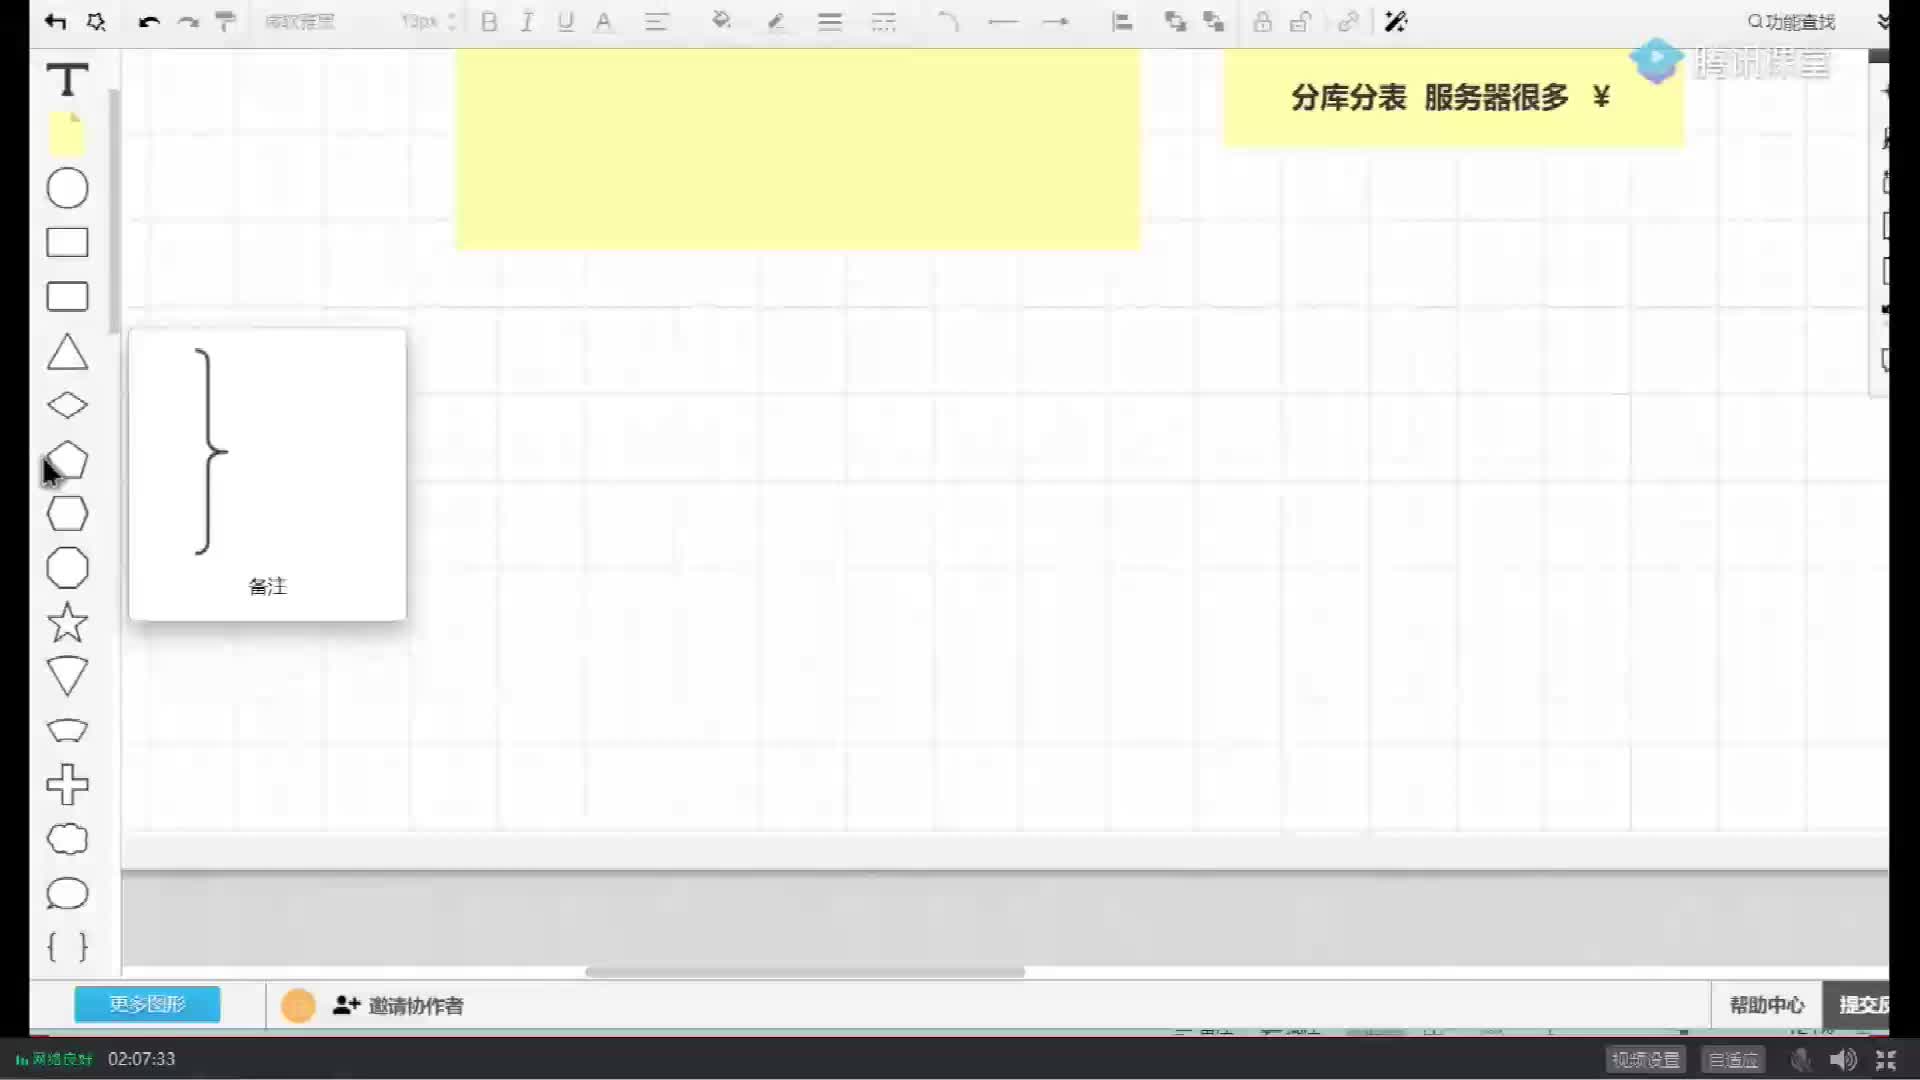The height and width of the screenshot is (1080, 1920).
Task: Open 视频设置 video settings
Action: tap(1645, 1059)
